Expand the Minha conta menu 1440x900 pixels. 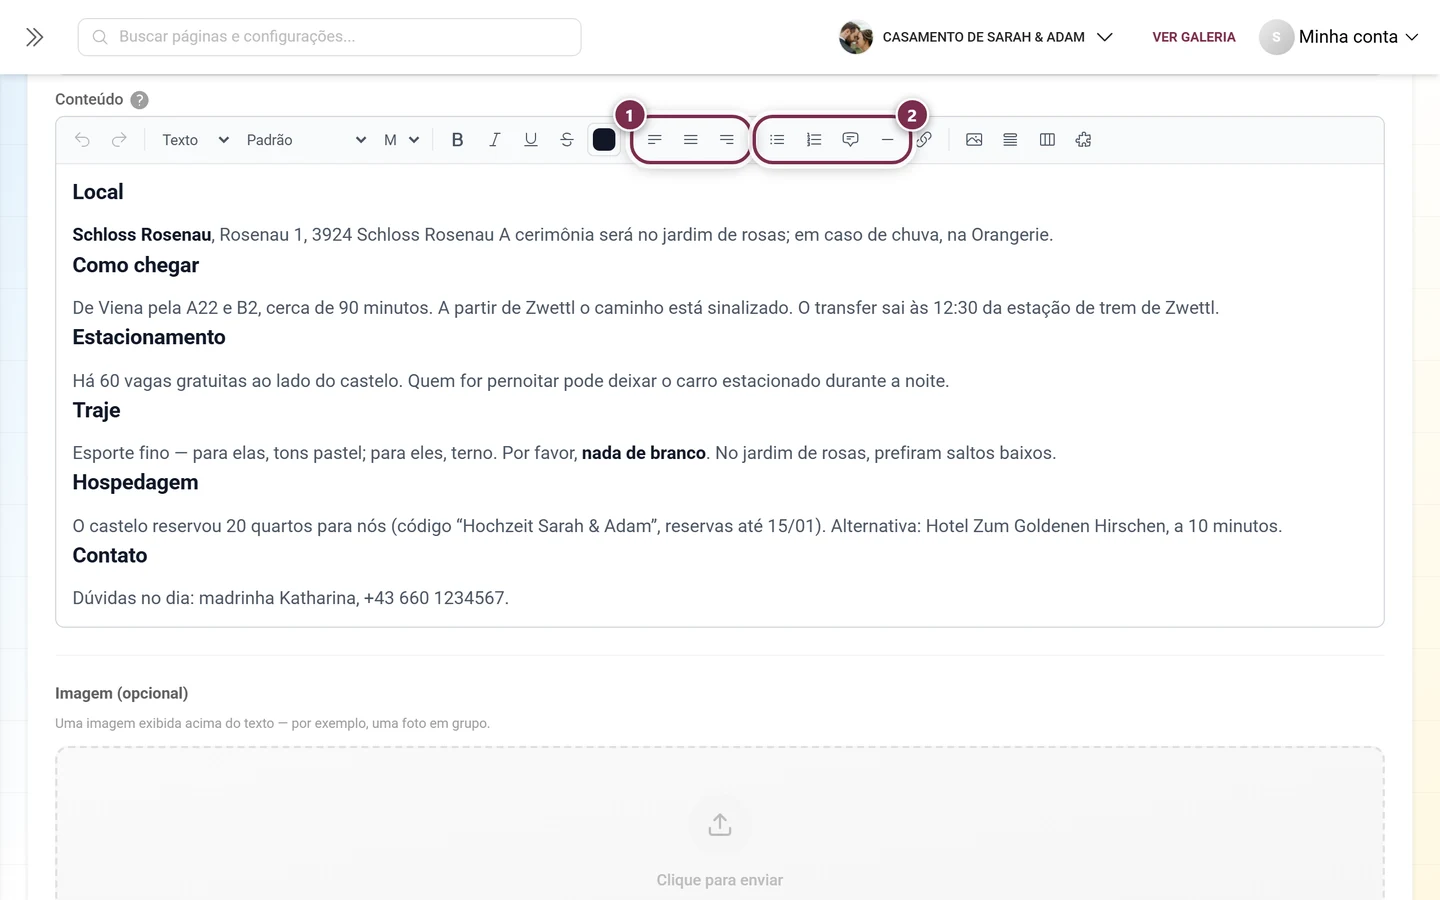pos(1339,37)
